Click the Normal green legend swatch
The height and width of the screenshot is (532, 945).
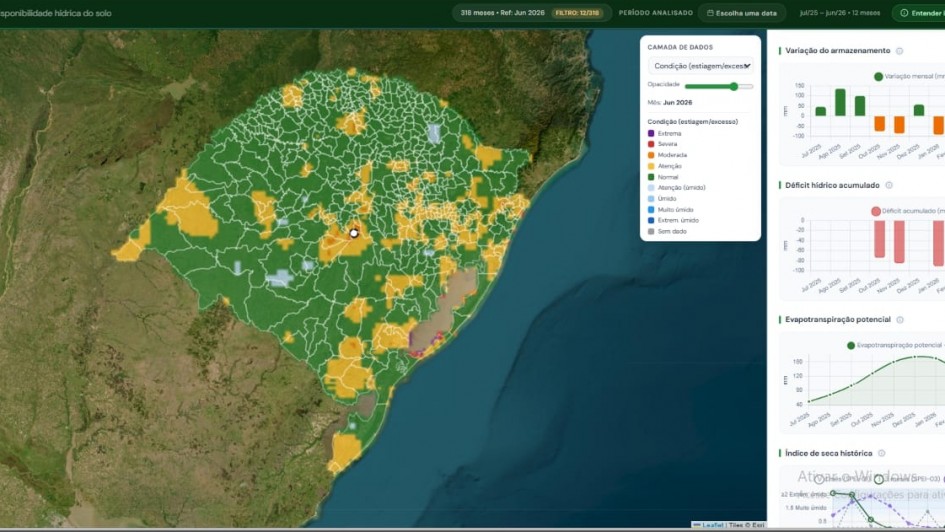pos(651,177)
